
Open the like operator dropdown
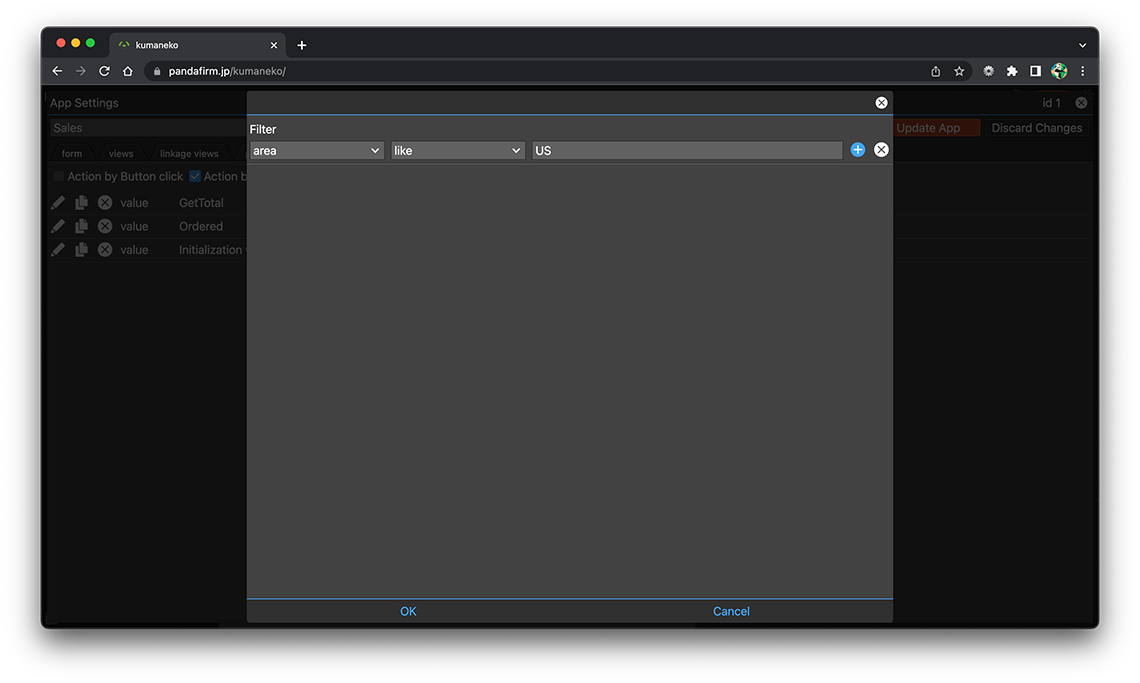tap(458, 150)
